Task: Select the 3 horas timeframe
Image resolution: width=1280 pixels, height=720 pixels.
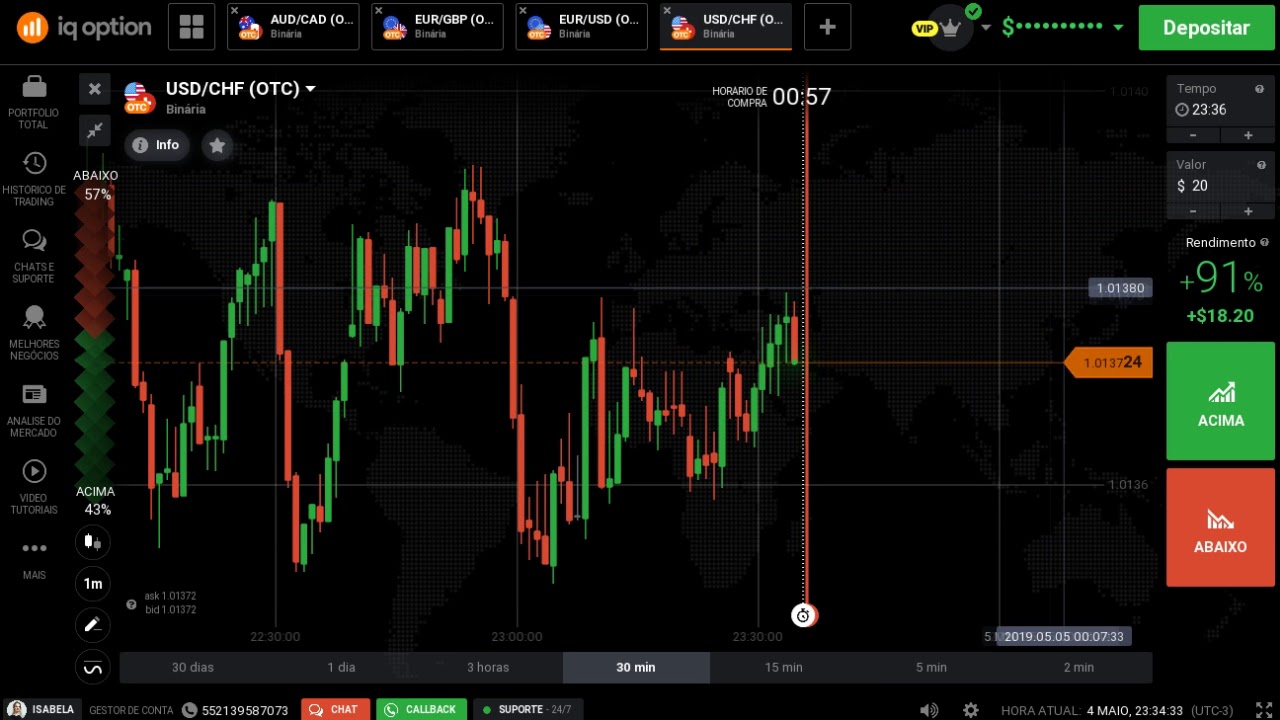Action: tap(488, 667)
